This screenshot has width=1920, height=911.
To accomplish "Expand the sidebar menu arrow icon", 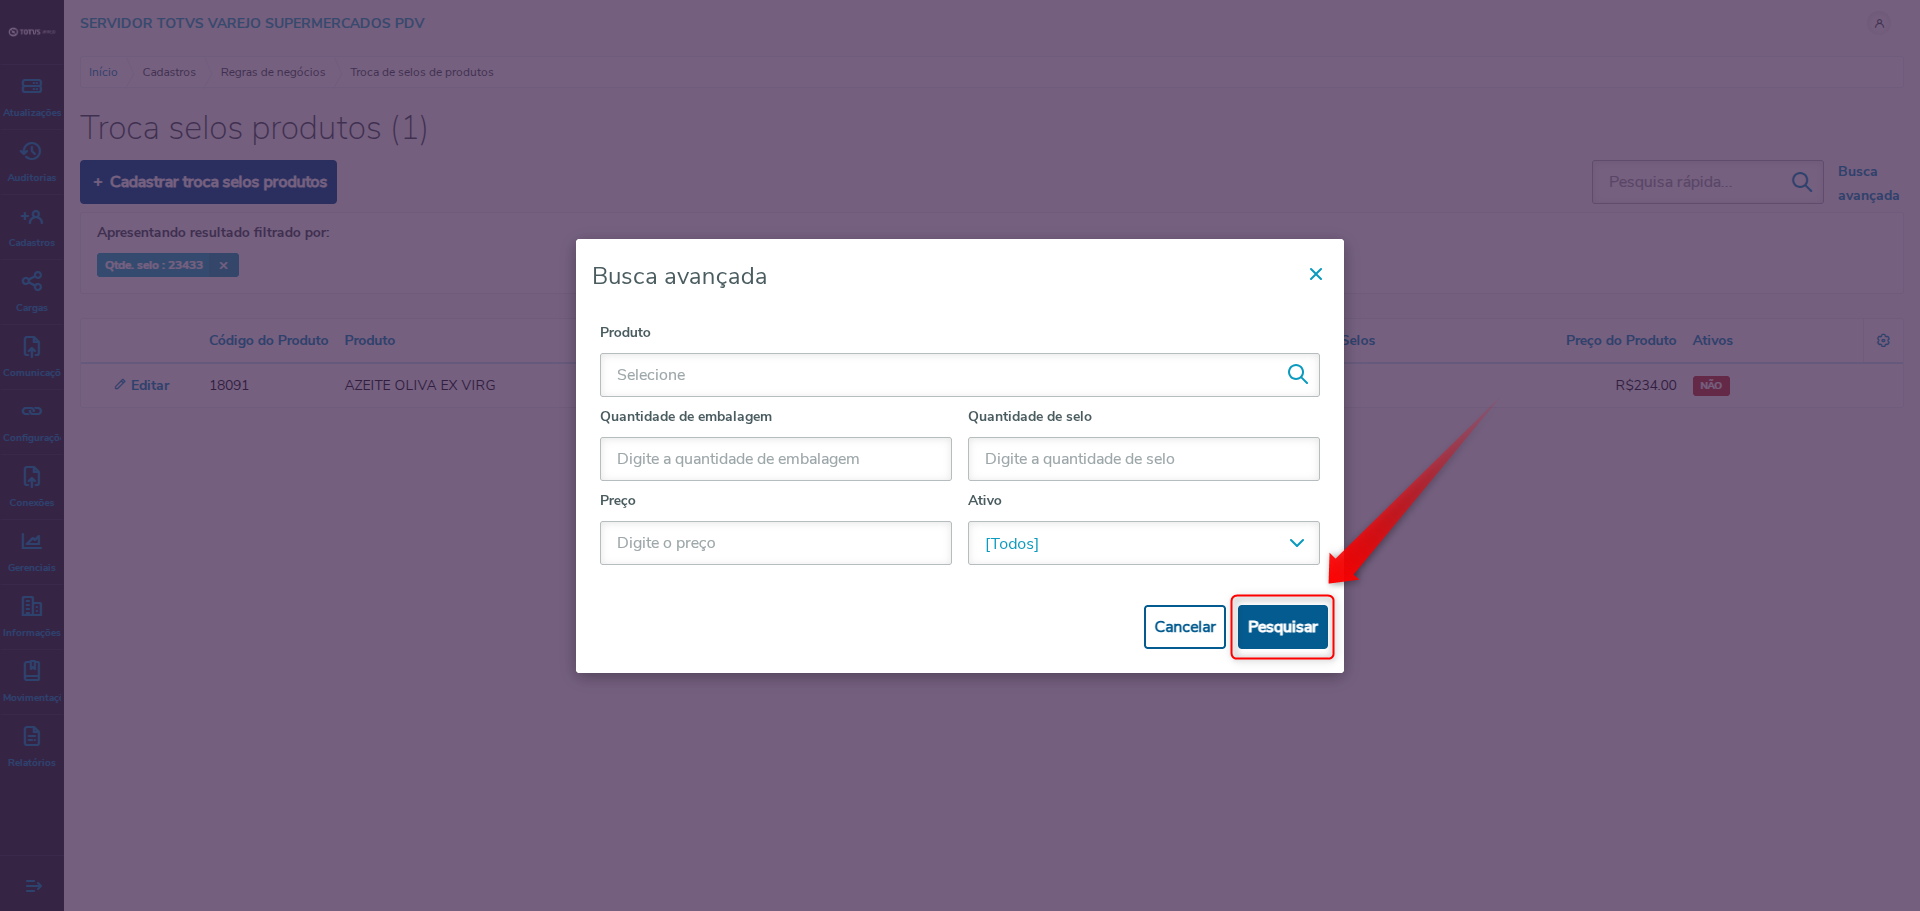I will point(32,886).
